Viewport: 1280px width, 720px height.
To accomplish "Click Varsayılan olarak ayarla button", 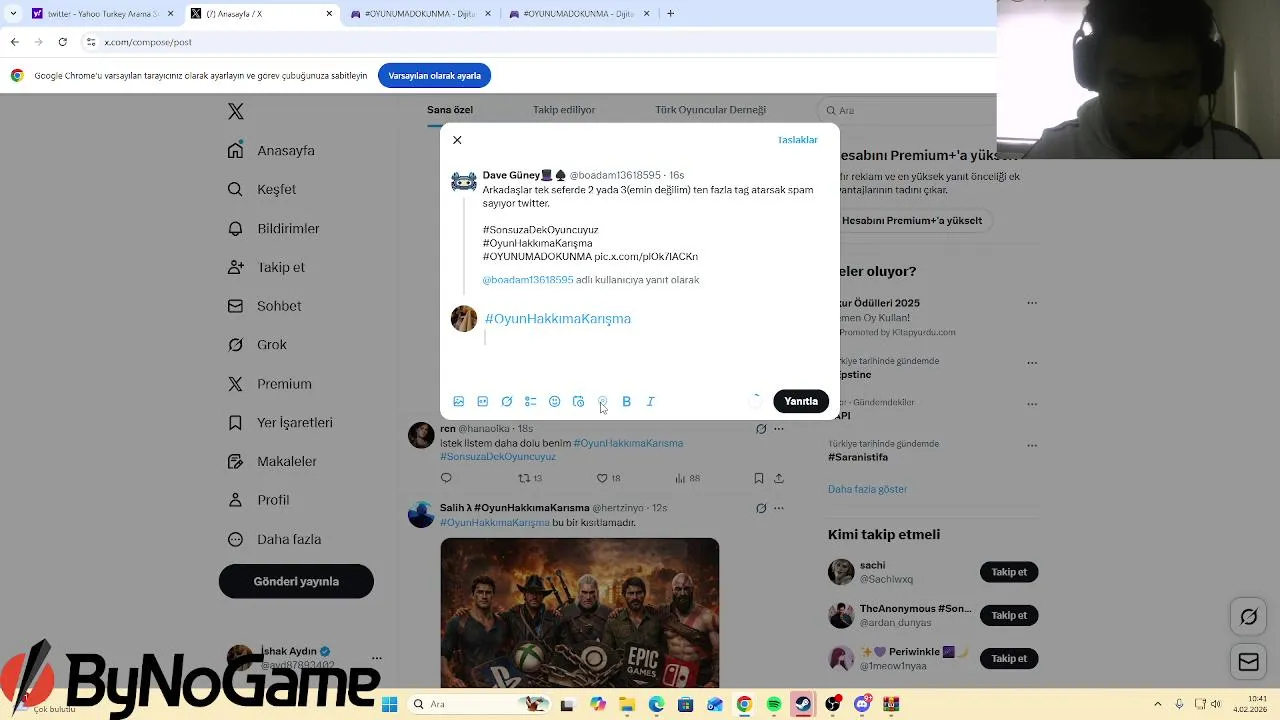I will coord(435,76).
